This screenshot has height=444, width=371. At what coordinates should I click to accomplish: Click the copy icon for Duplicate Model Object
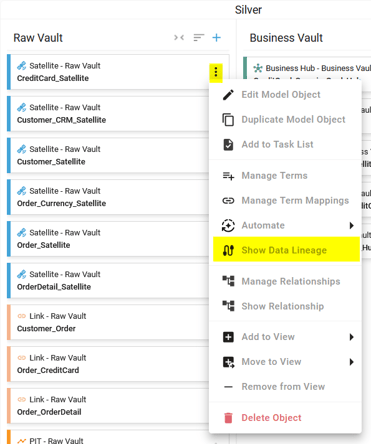pos(228,120)
